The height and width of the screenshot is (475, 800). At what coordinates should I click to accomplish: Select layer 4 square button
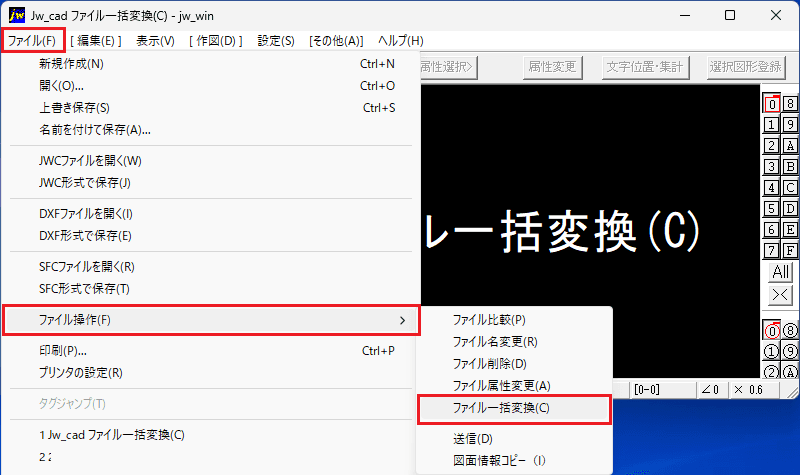(771, 187)
